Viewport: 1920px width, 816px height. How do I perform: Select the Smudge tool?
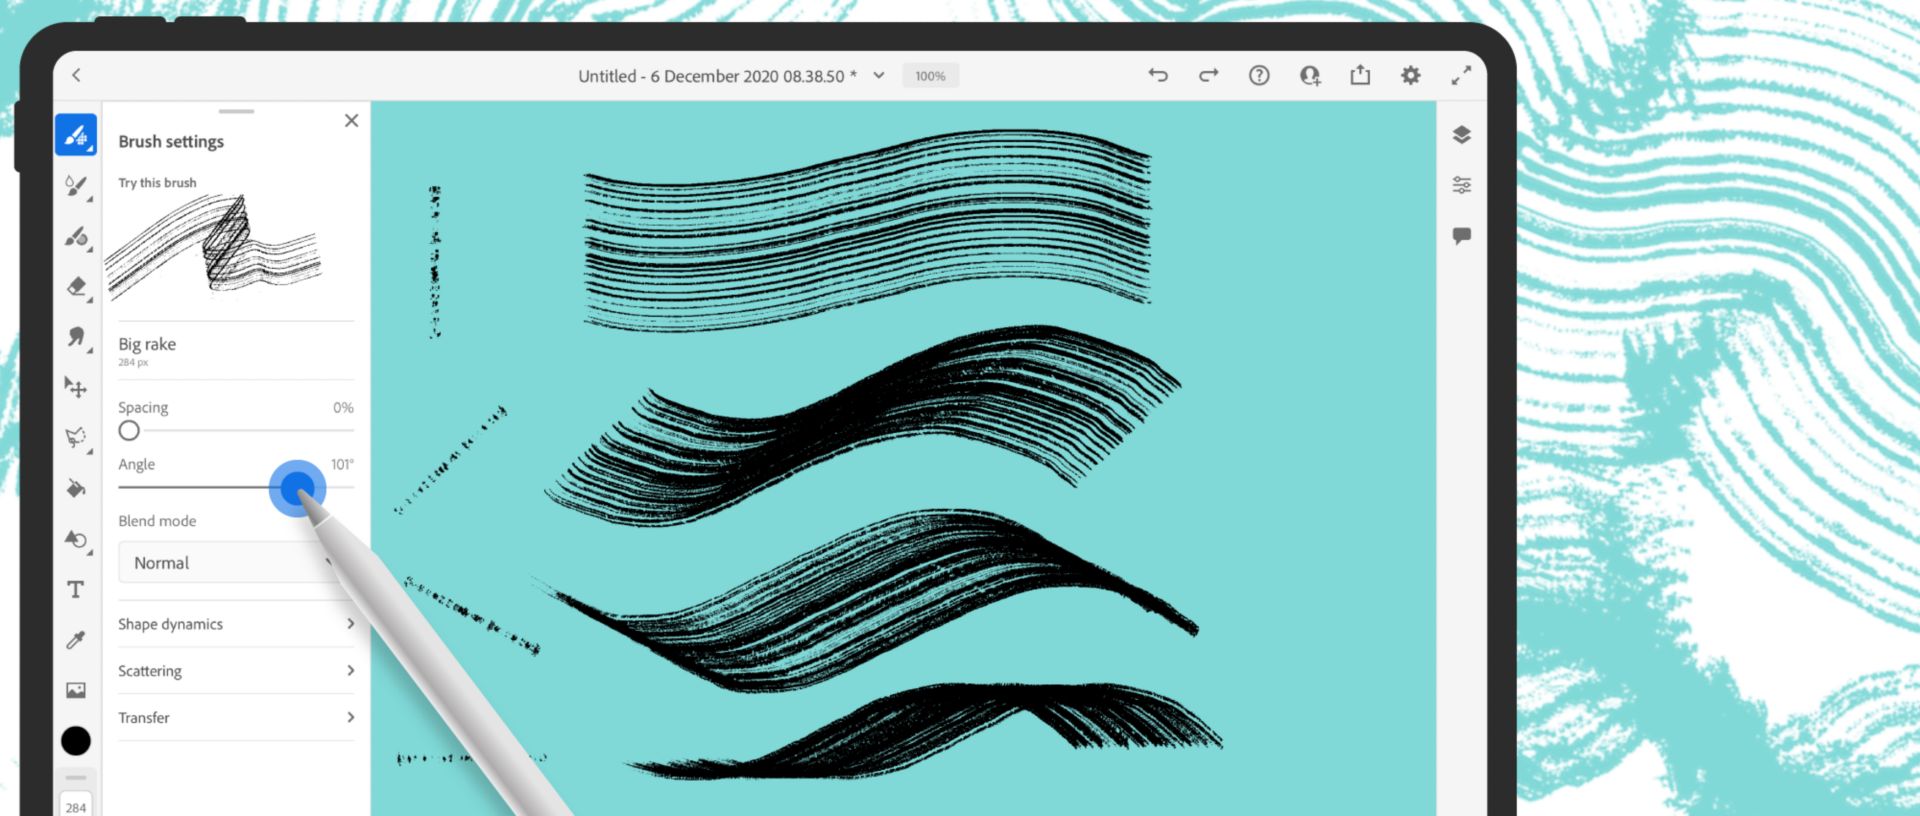click(x=76, y=337)
